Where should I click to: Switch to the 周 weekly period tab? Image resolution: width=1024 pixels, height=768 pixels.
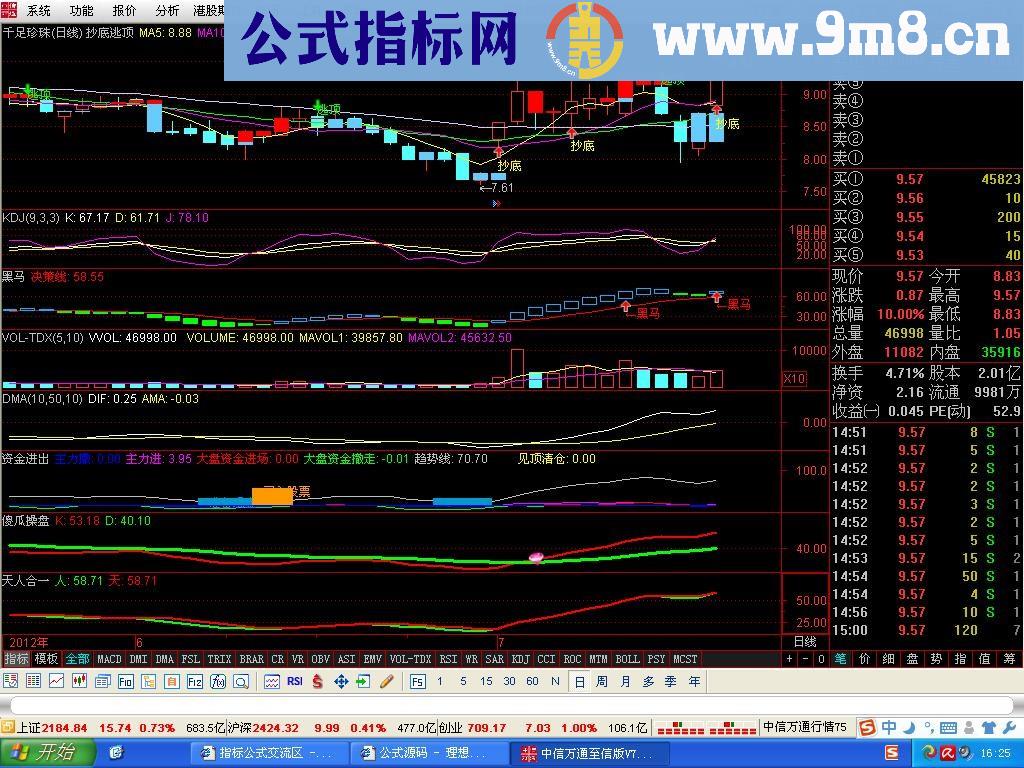tap(601, 681)
